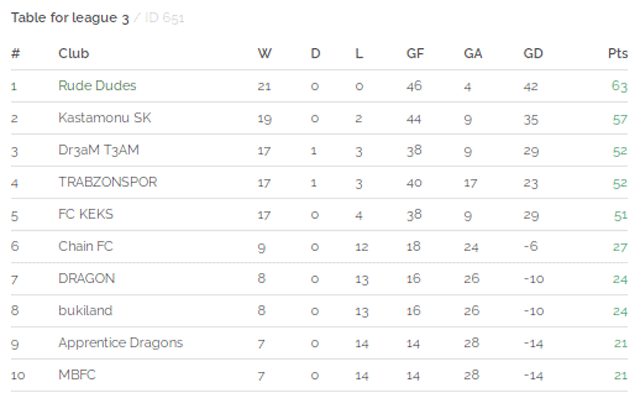Open MBFC club page
Image resolution: width=640 pixels, height=393 pixels.
pyautogui.click(x=77, y=375)
